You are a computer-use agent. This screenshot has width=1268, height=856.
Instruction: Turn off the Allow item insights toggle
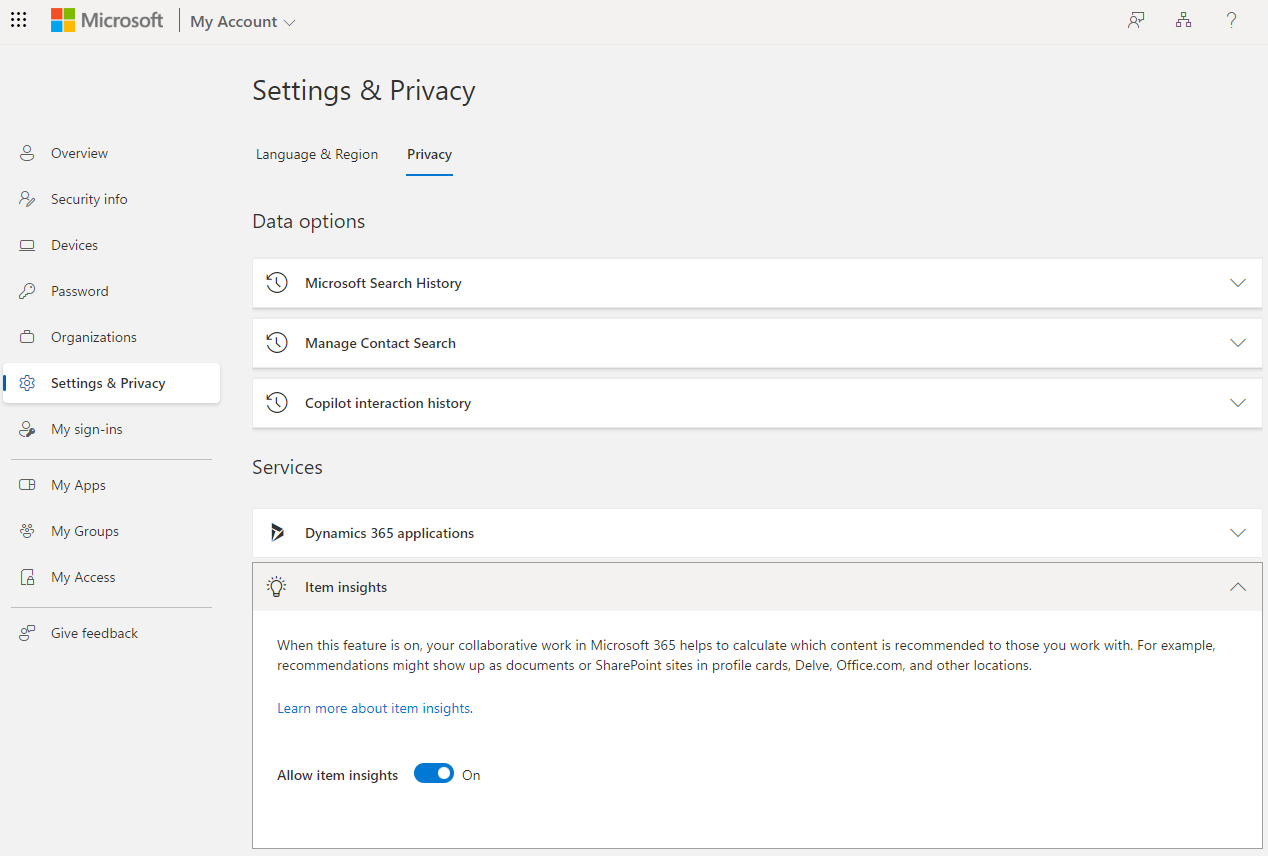coord(433,773)
